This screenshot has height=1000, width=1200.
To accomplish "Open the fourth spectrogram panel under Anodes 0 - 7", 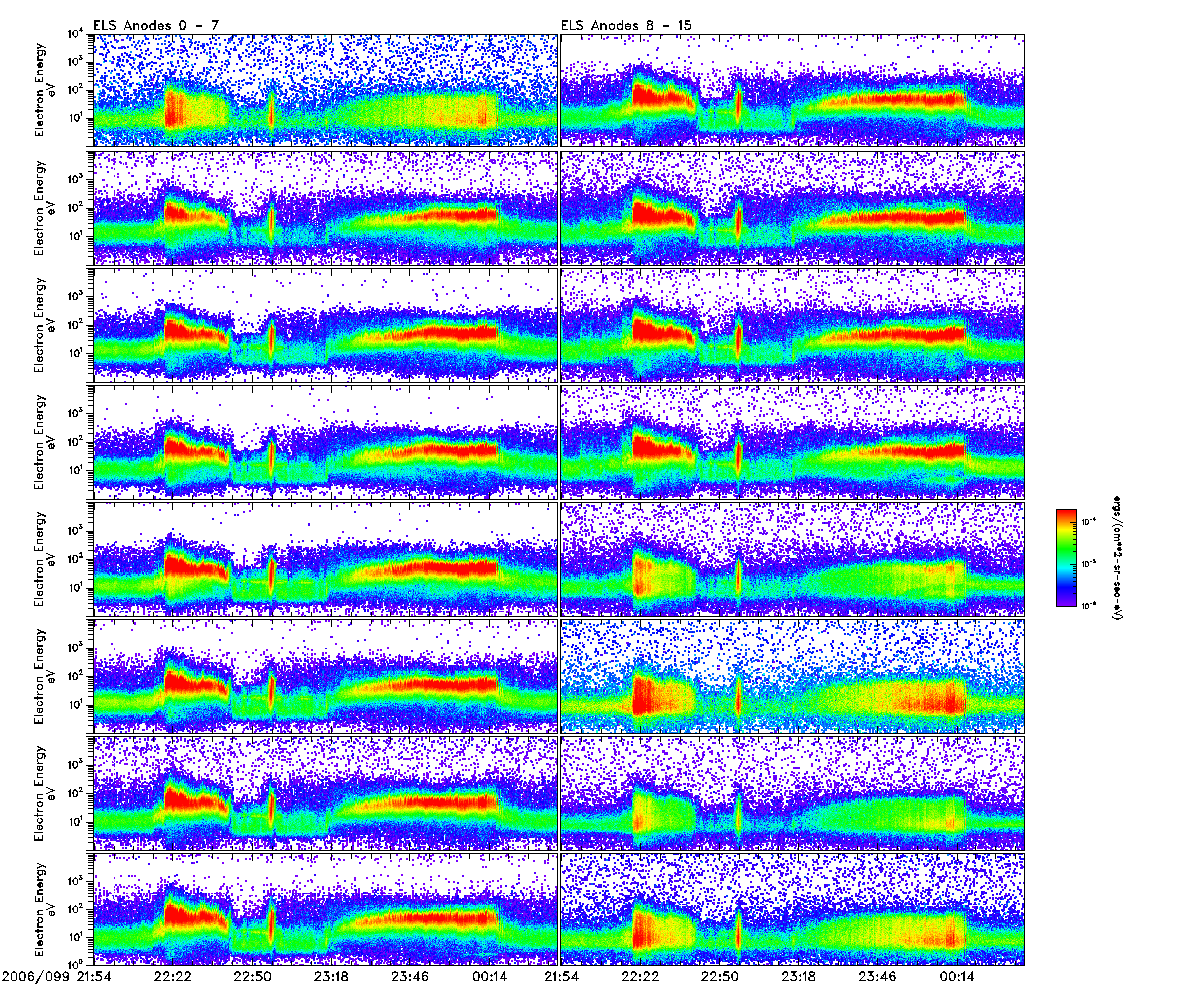I will pos(325,442).
